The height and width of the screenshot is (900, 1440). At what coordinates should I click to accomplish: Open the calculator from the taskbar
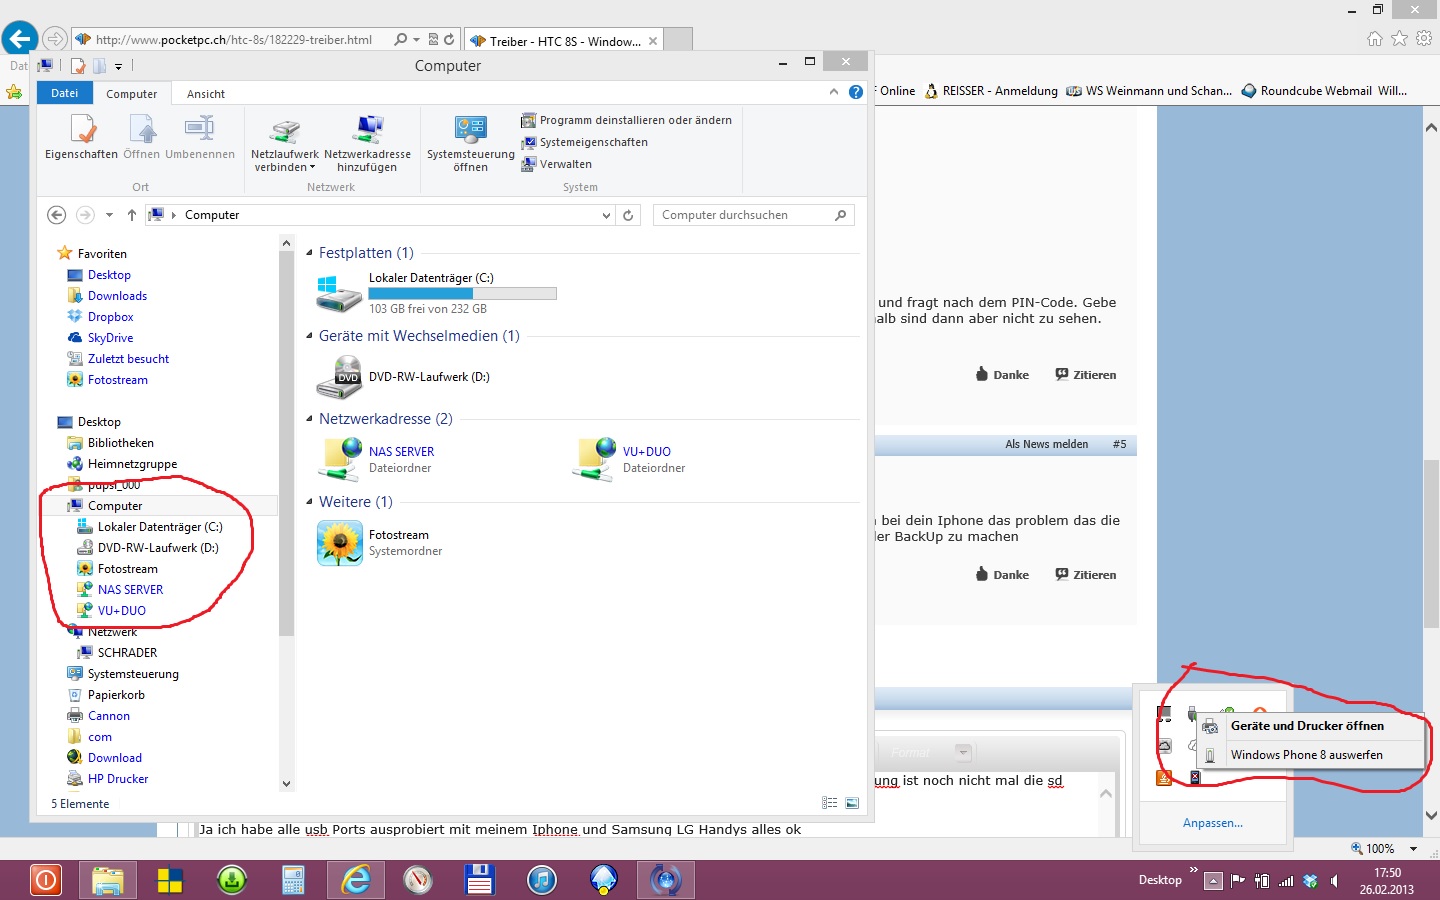(293, 880)
